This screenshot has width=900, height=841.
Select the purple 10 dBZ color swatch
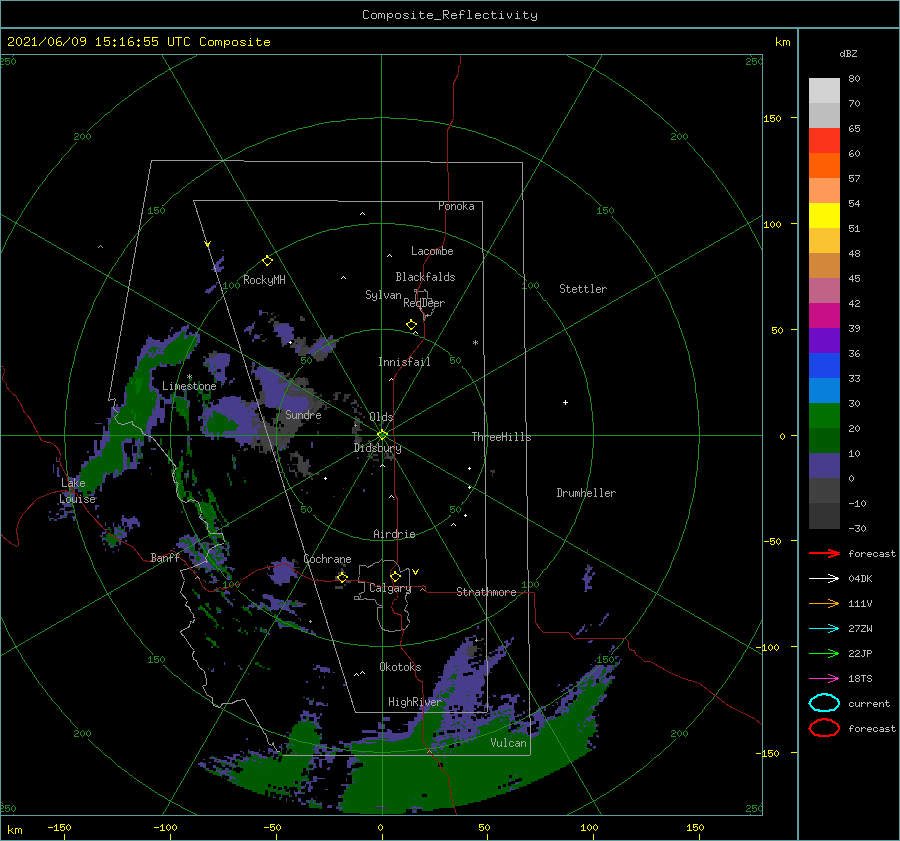(x=824, y=465)
